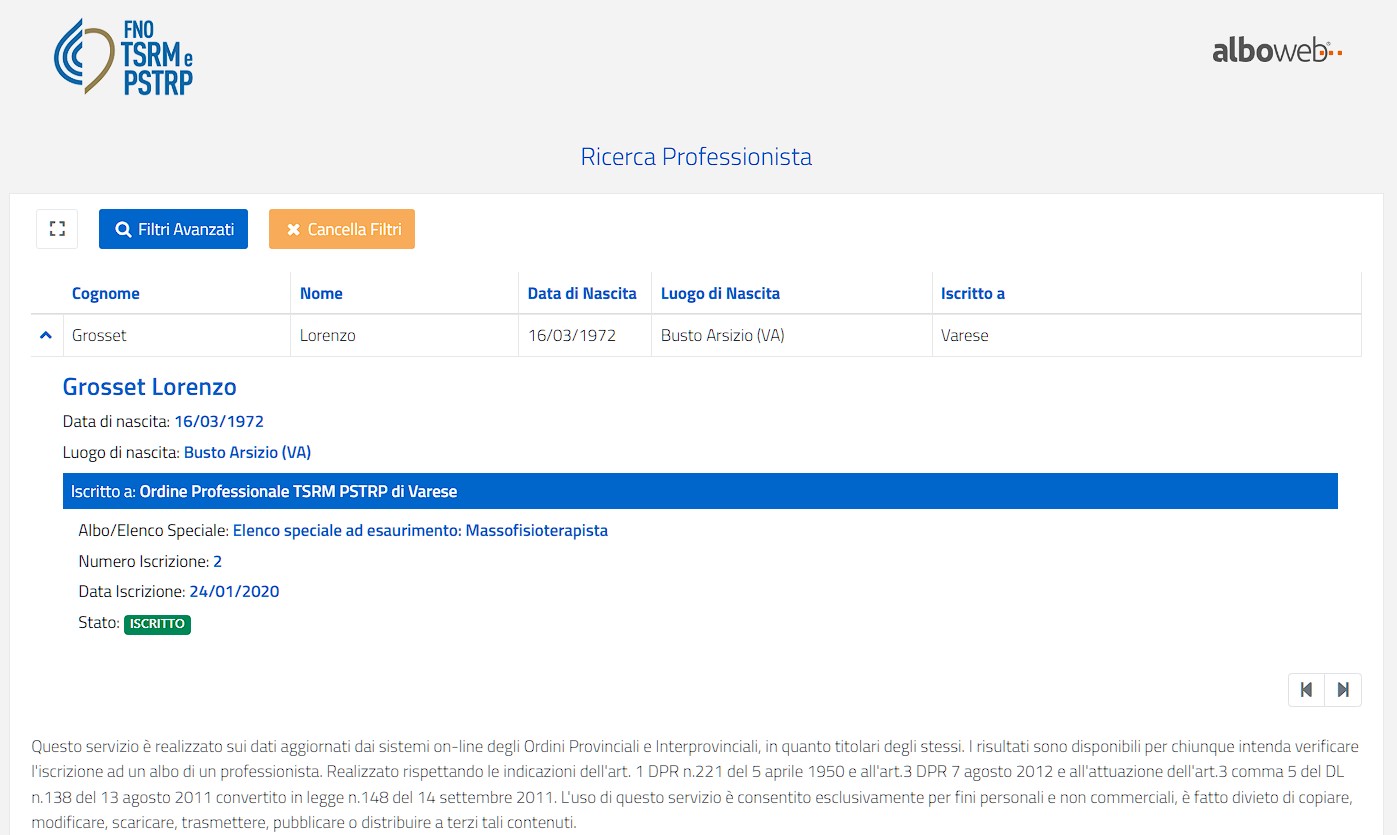Sort by the Cognome column header
1397x835 pixels.
coord(105,293)
